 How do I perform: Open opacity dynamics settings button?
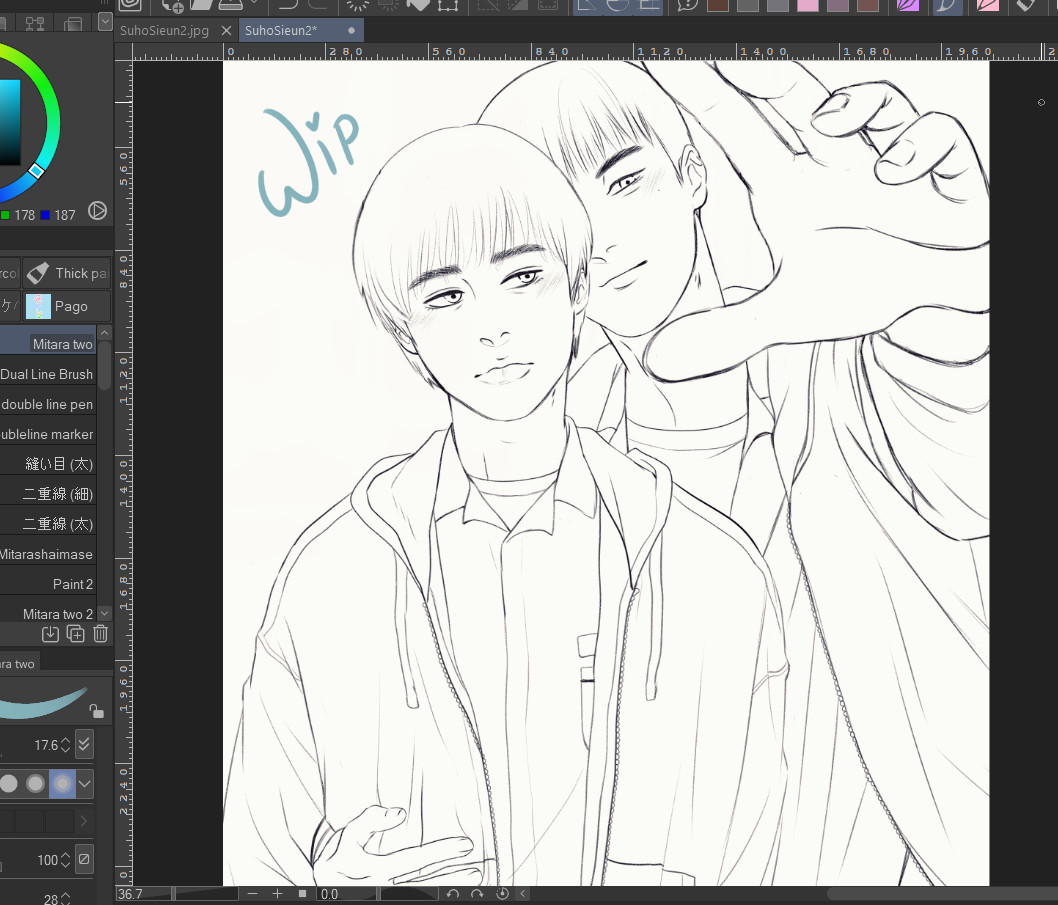84,859
